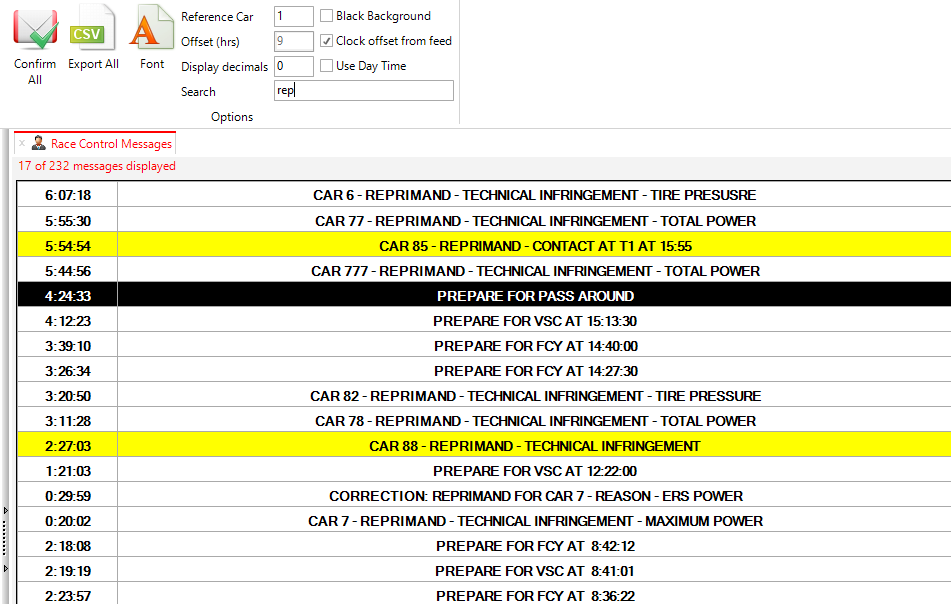This screenshot has width=951, height=604.
Task: Click the Offset (hrs) field
Action: (x=293, y=41)
